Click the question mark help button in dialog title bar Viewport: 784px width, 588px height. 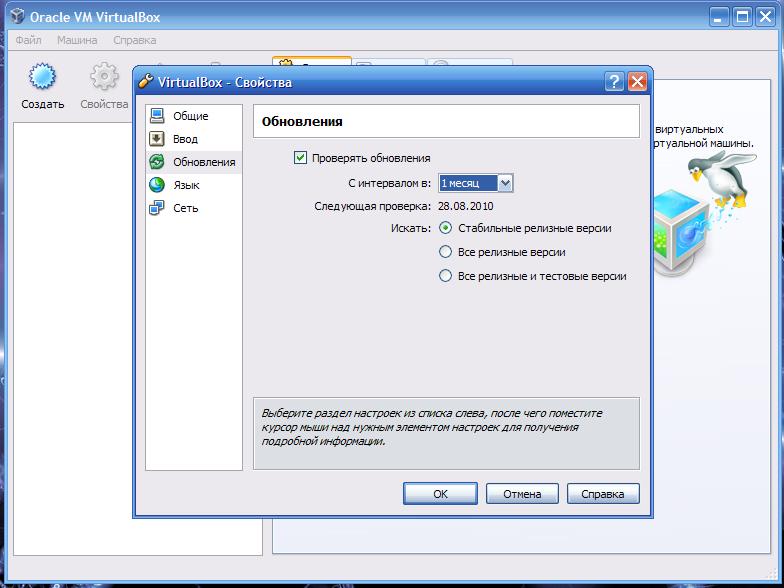click(x=614, y=81)
